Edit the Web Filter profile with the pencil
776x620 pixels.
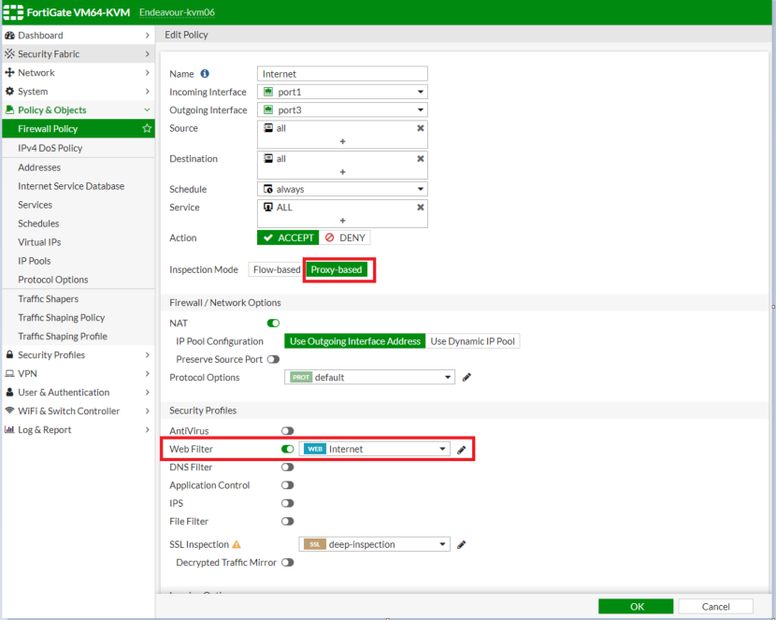[461, 450]
